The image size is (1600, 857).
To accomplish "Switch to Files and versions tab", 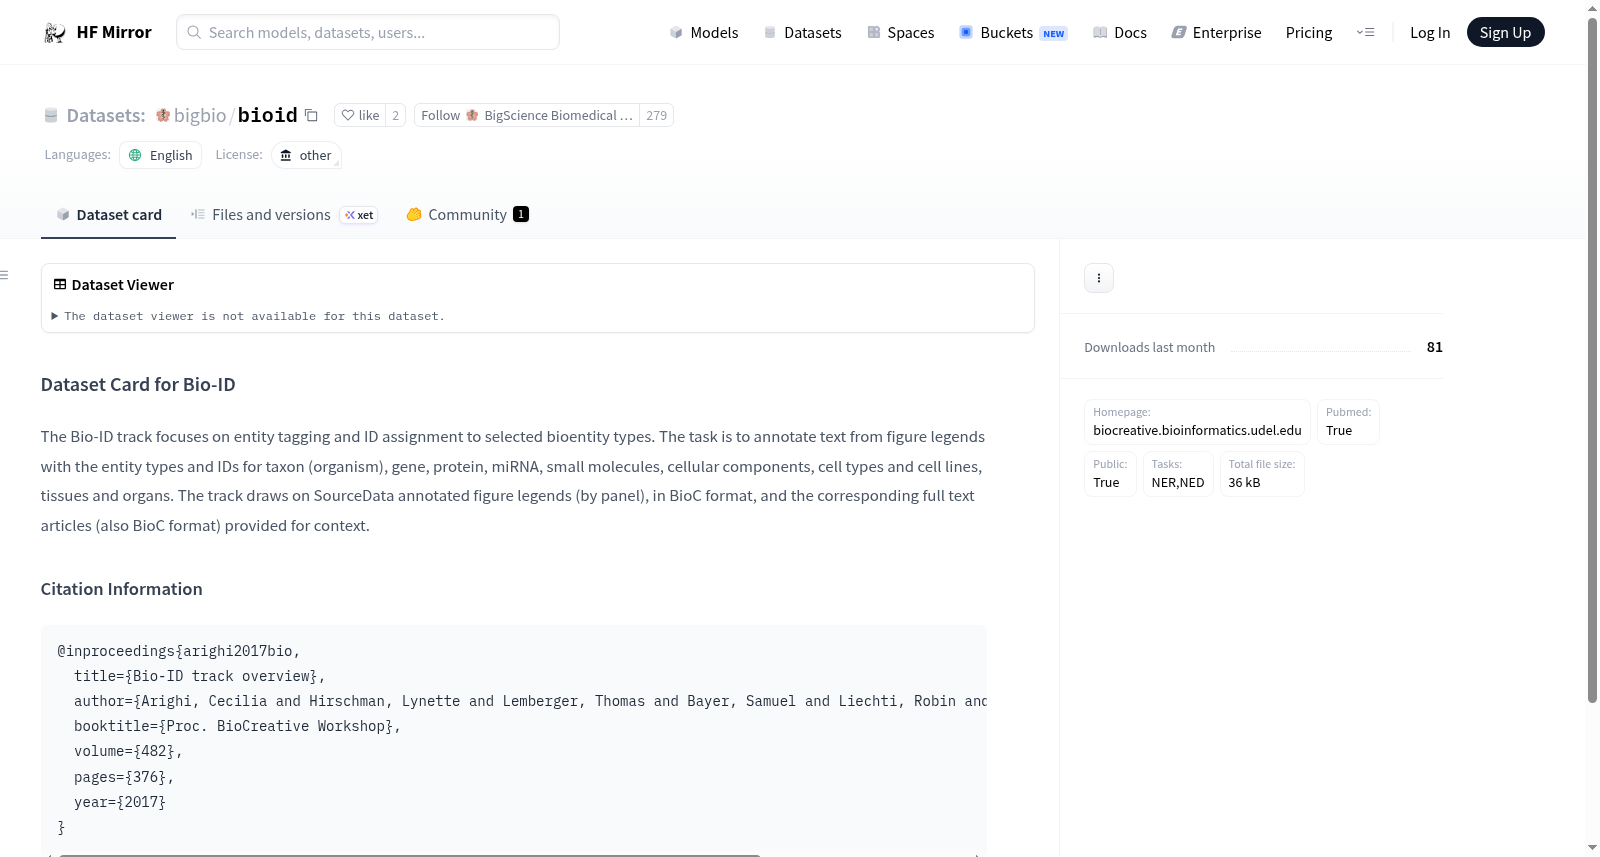I will click(x=284, y=215).
